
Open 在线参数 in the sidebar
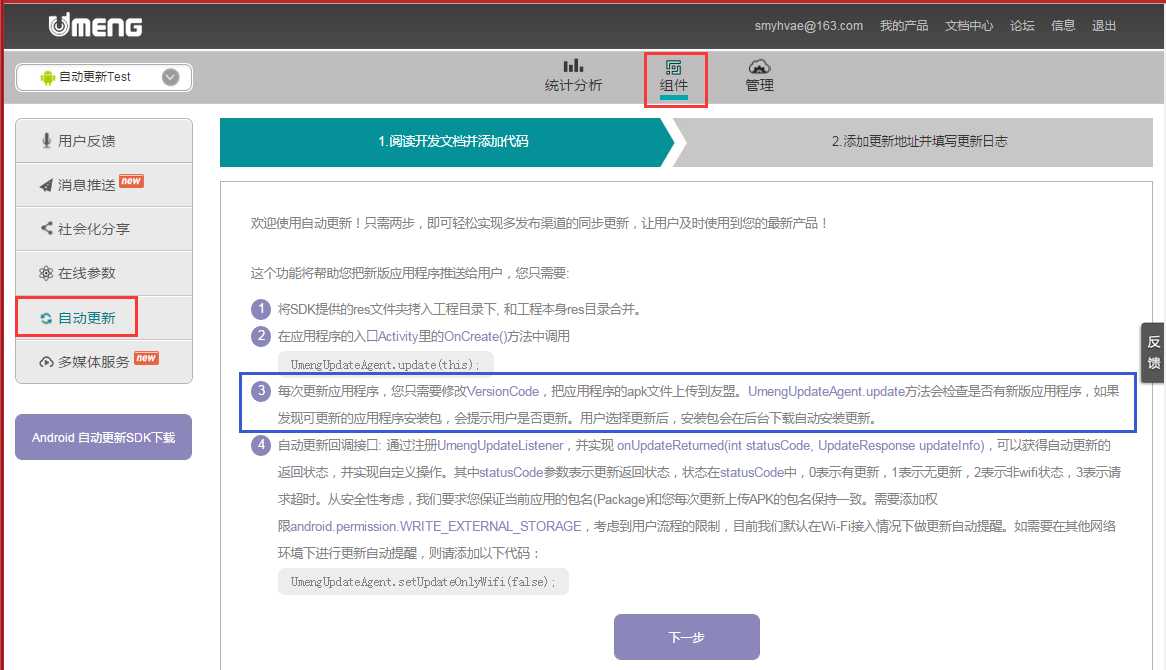104,273
